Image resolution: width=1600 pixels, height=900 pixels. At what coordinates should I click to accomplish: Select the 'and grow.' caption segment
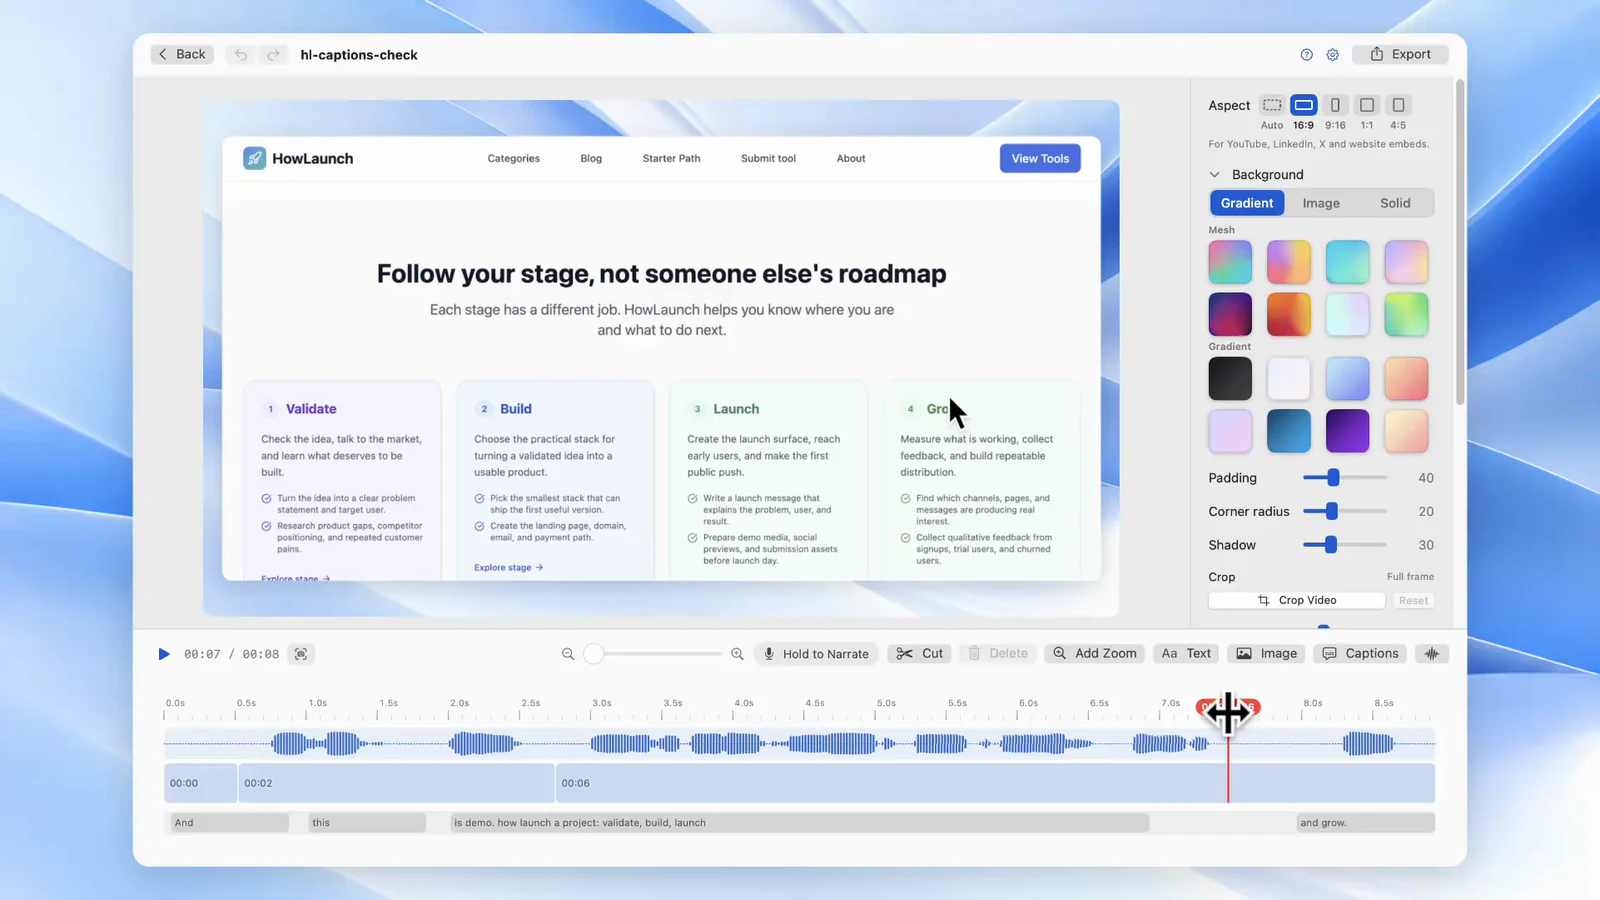[1365, 823]
